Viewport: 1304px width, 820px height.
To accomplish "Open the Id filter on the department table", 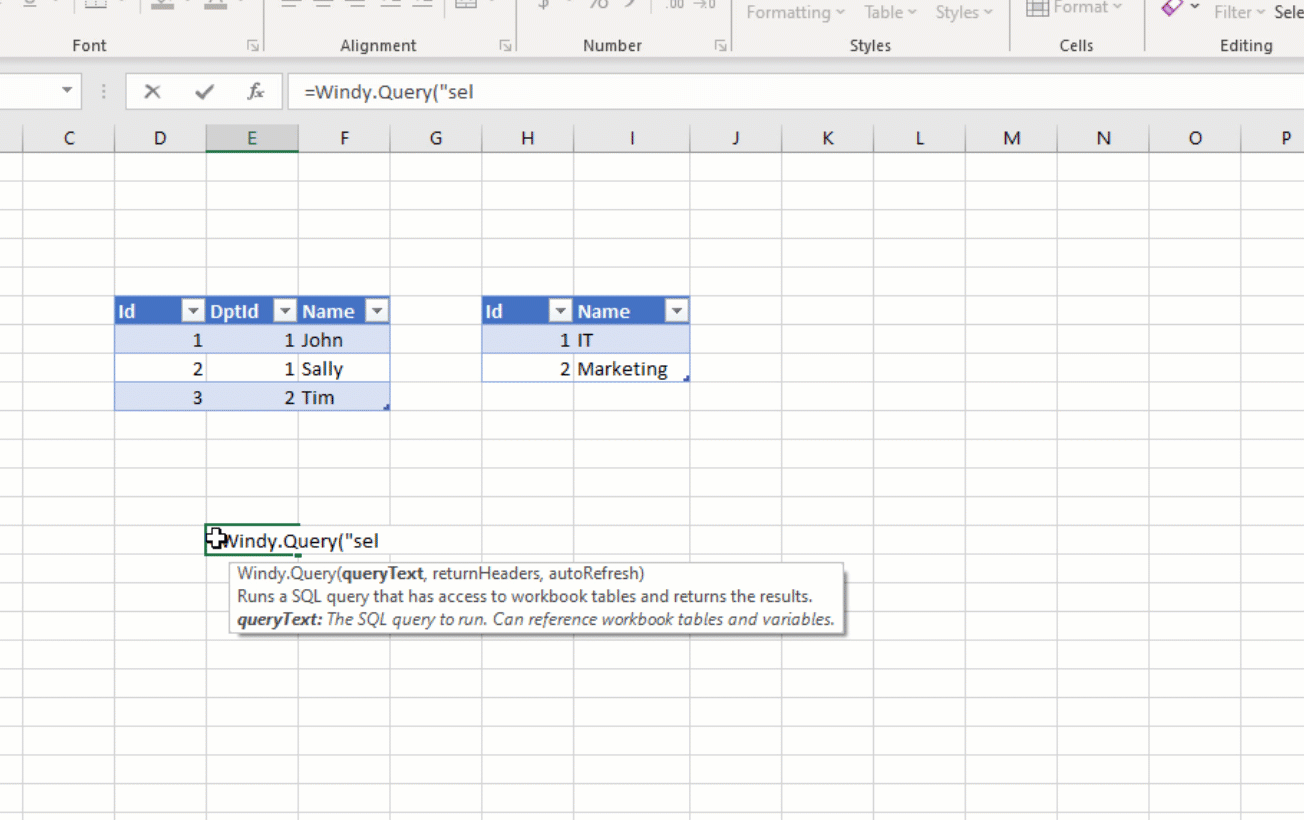I will (x=560, y=311).
